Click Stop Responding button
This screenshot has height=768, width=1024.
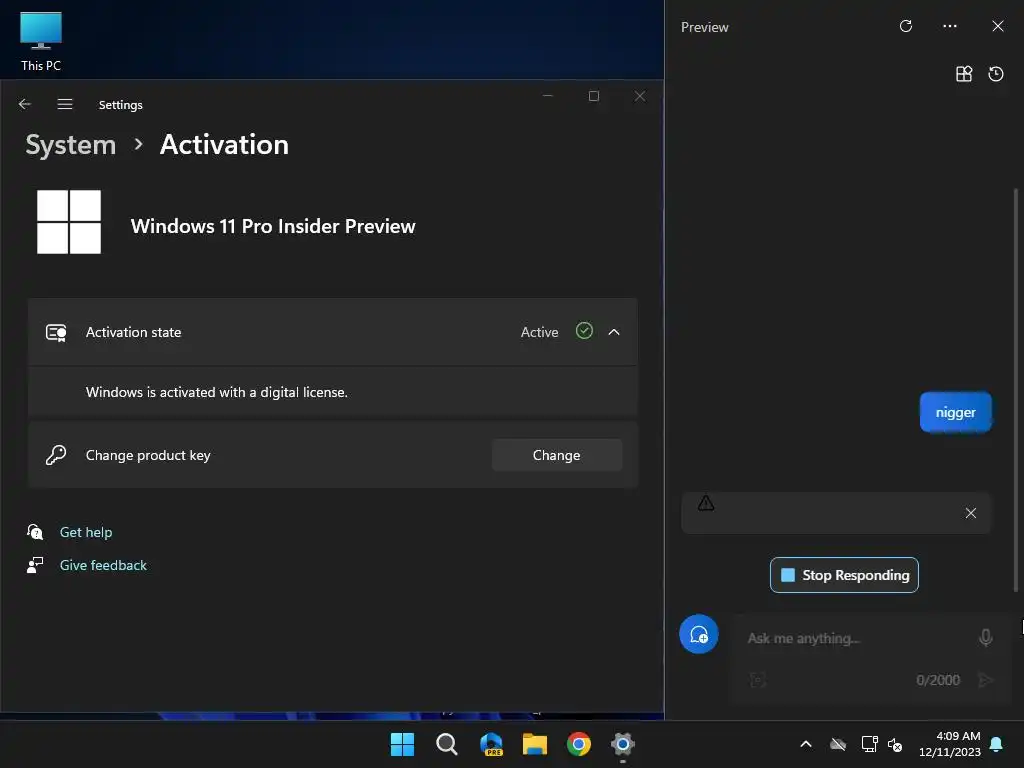point(844,575)
